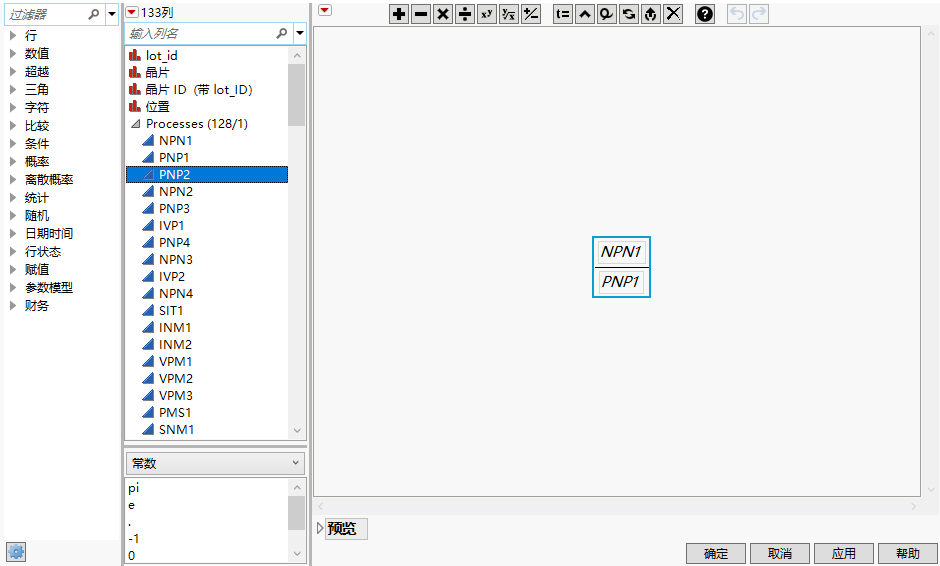Screen dimensions: 940x566
Task: Expand the 超越 function category
Action: (x=13, y=71)
